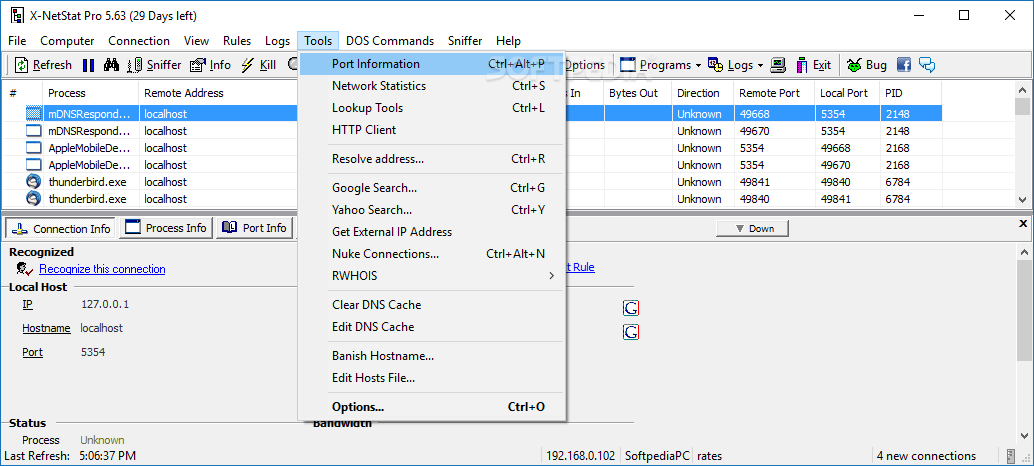Image resolution: width=1034 pixels, height=466 pixels.
Task: Click the Recognize connection person icon
Action: (25, 268)
